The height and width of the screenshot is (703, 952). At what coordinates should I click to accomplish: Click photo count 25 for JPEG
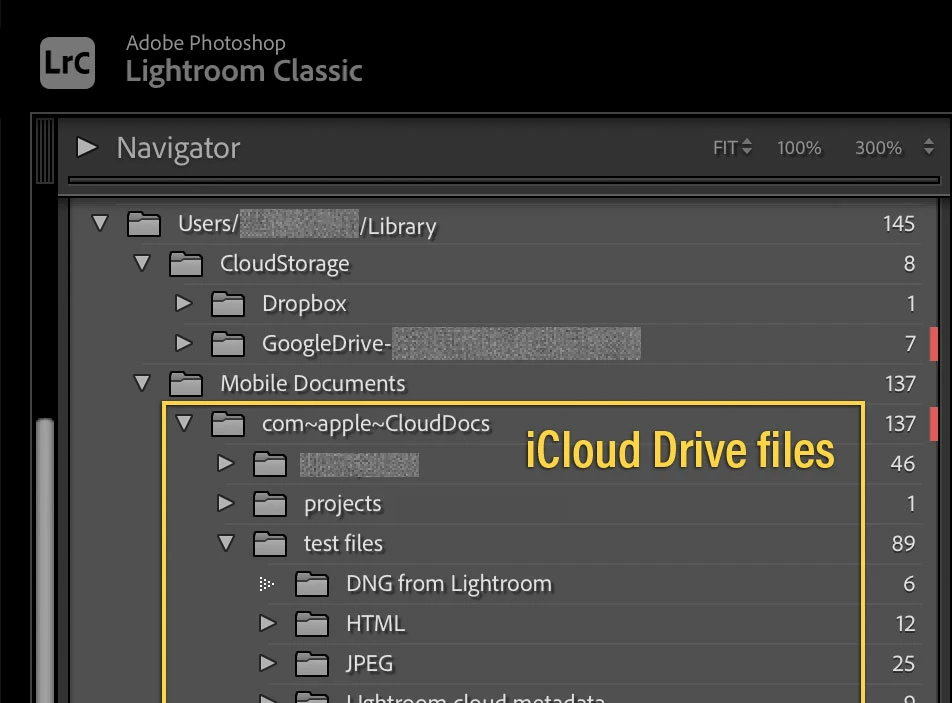point(903,664)
